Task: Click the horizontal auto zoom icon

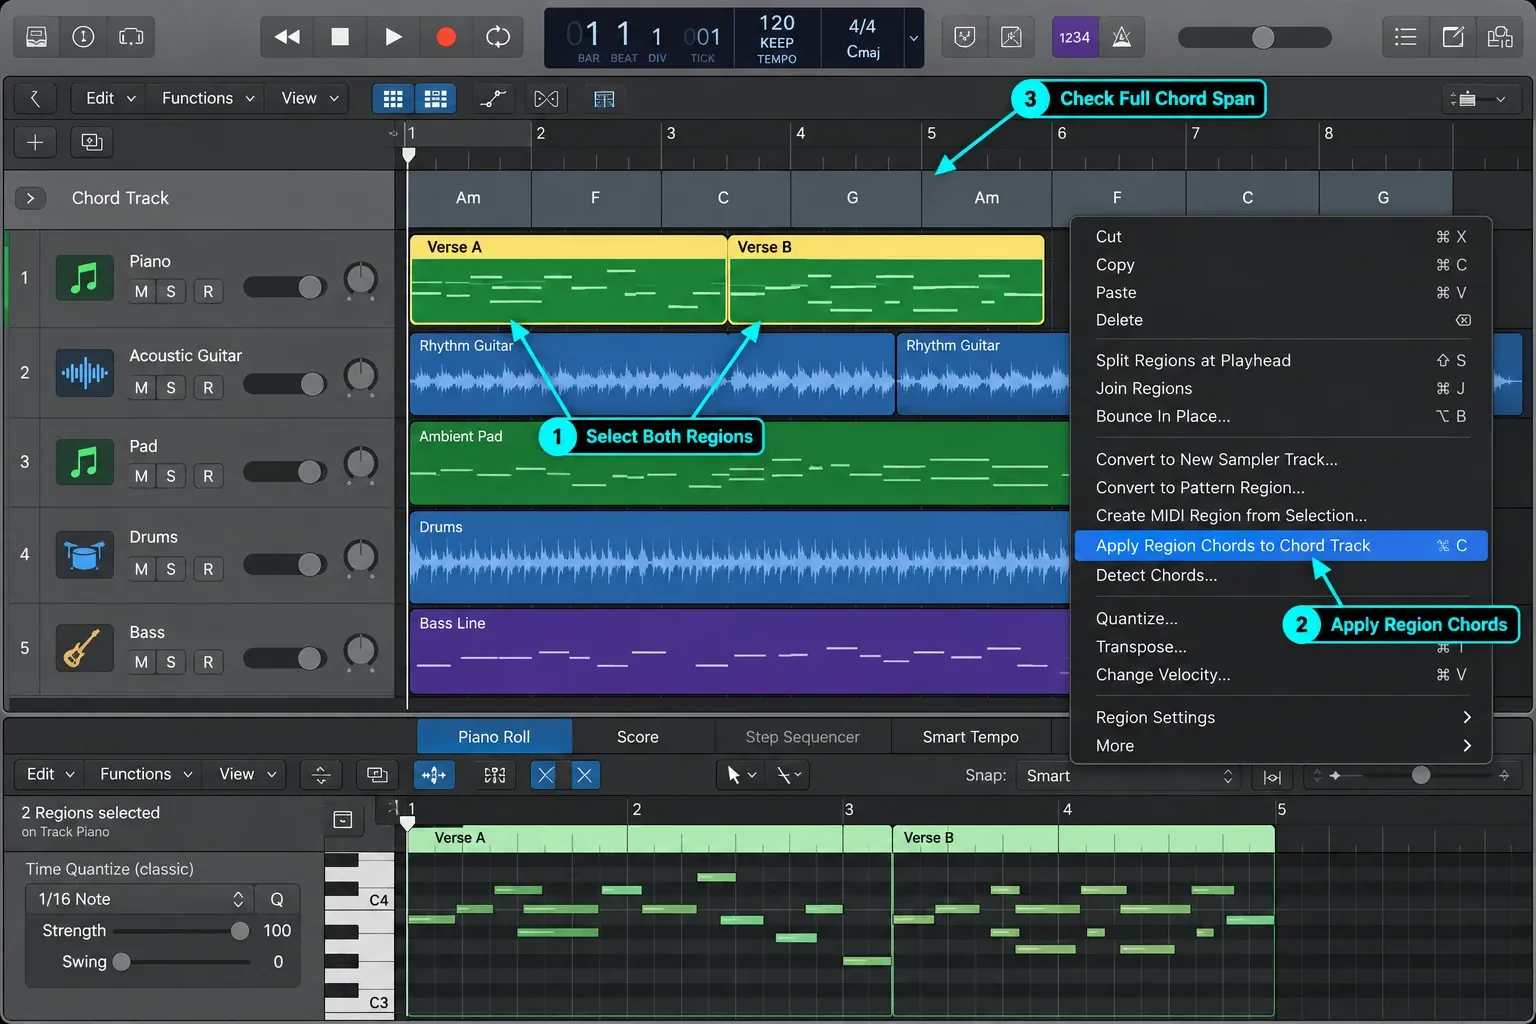Action: [x=1272, y=776]
